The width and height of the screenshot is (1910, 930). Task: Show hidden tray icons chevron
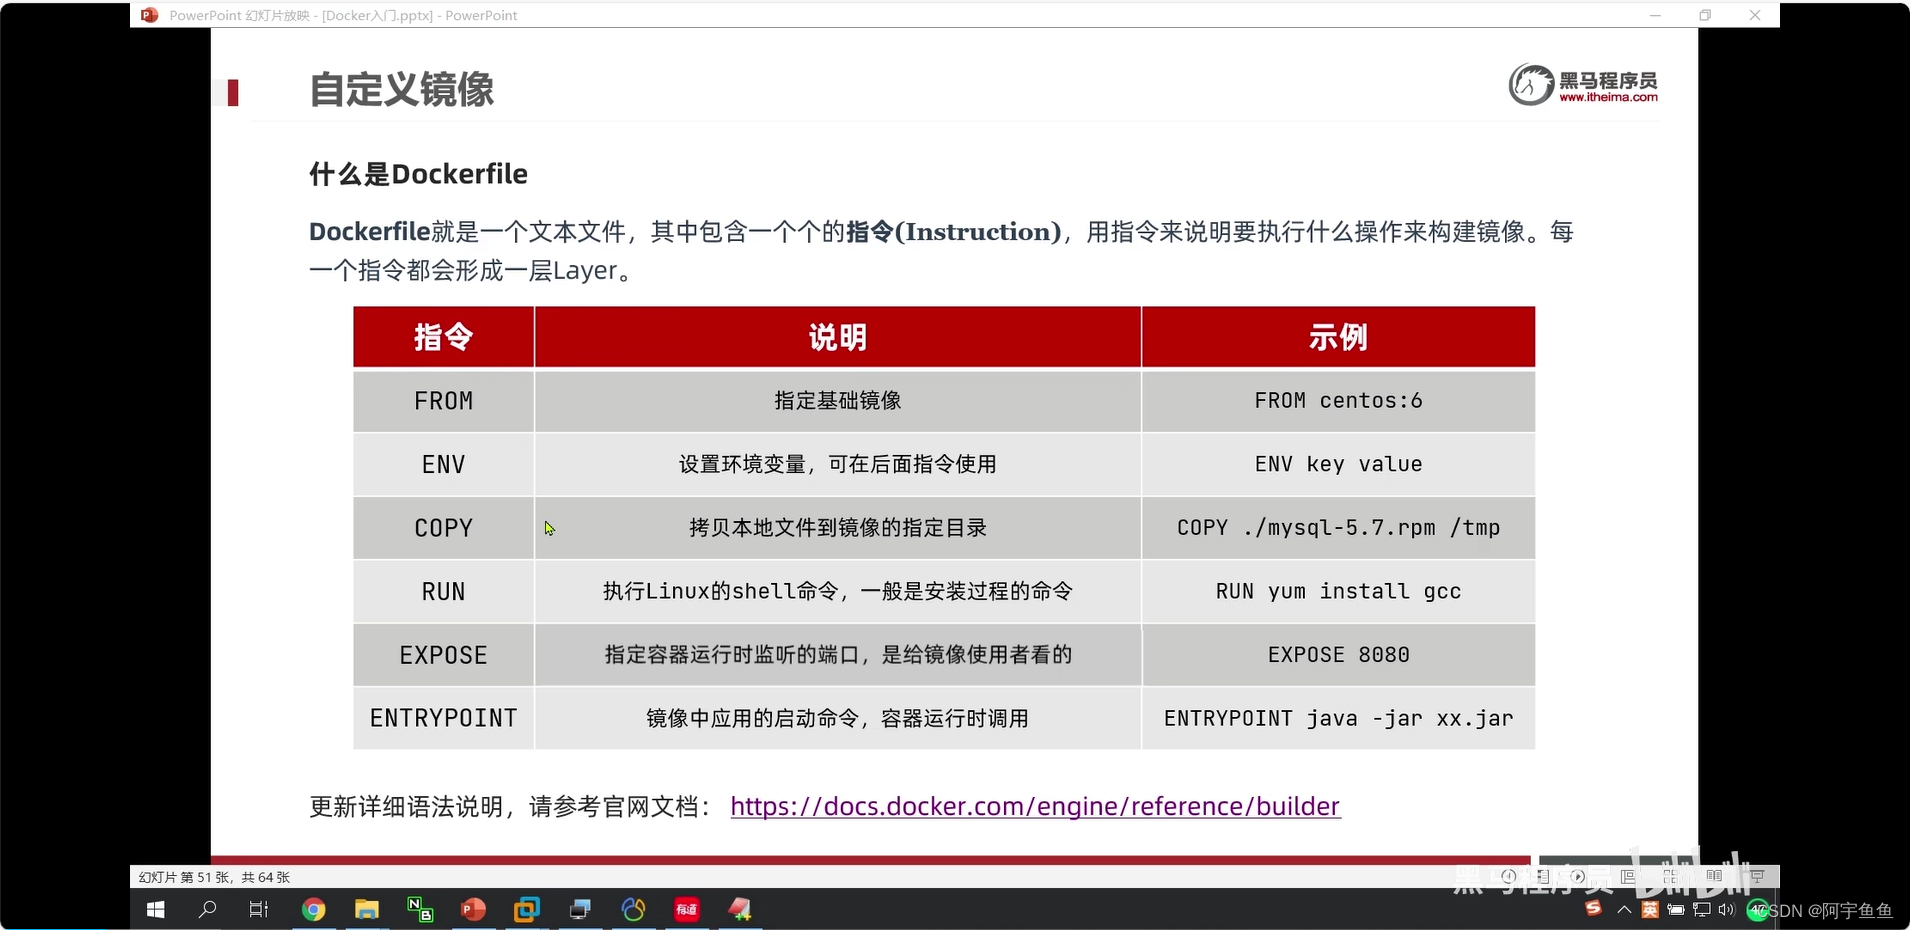pos(1624,909)
